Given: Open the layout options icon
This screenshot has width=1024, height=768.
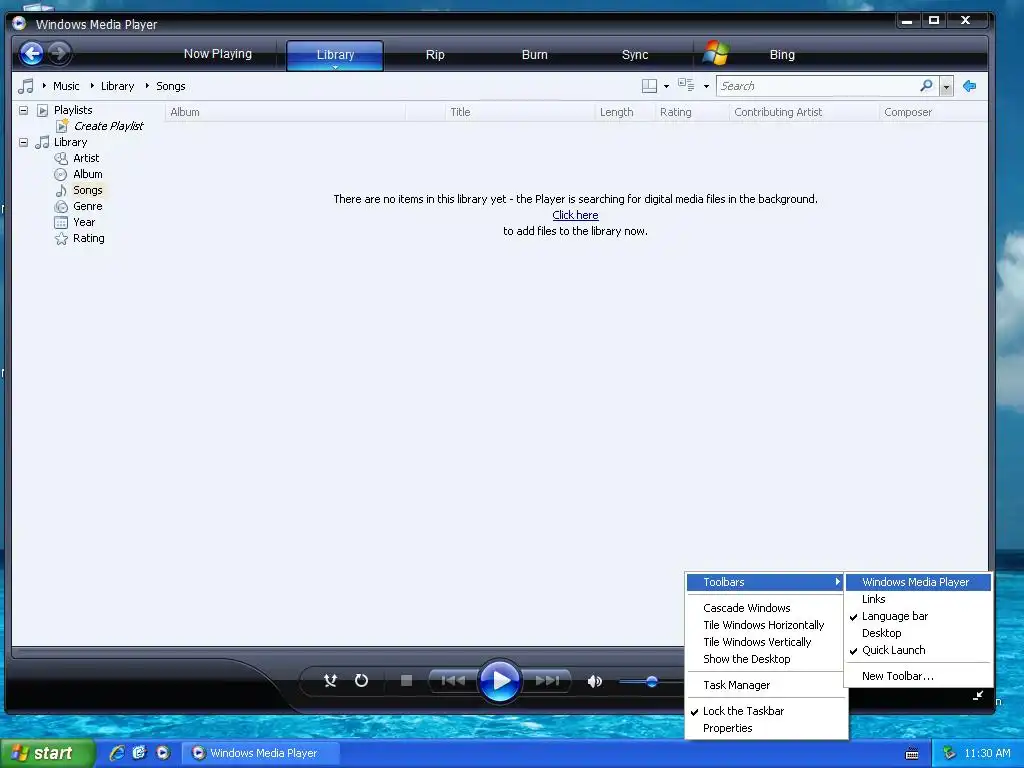Looking at the screenshot, I should [649, 86].
